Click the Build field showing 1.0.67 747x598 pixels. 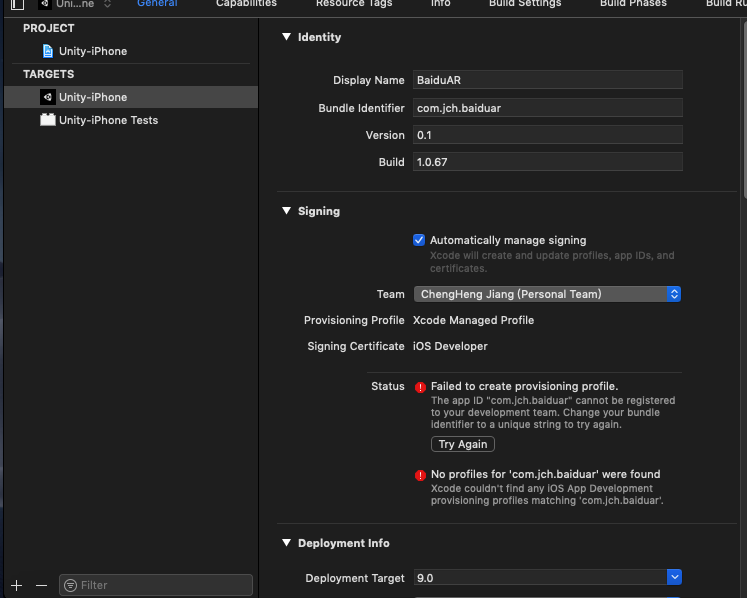(547, 162)
